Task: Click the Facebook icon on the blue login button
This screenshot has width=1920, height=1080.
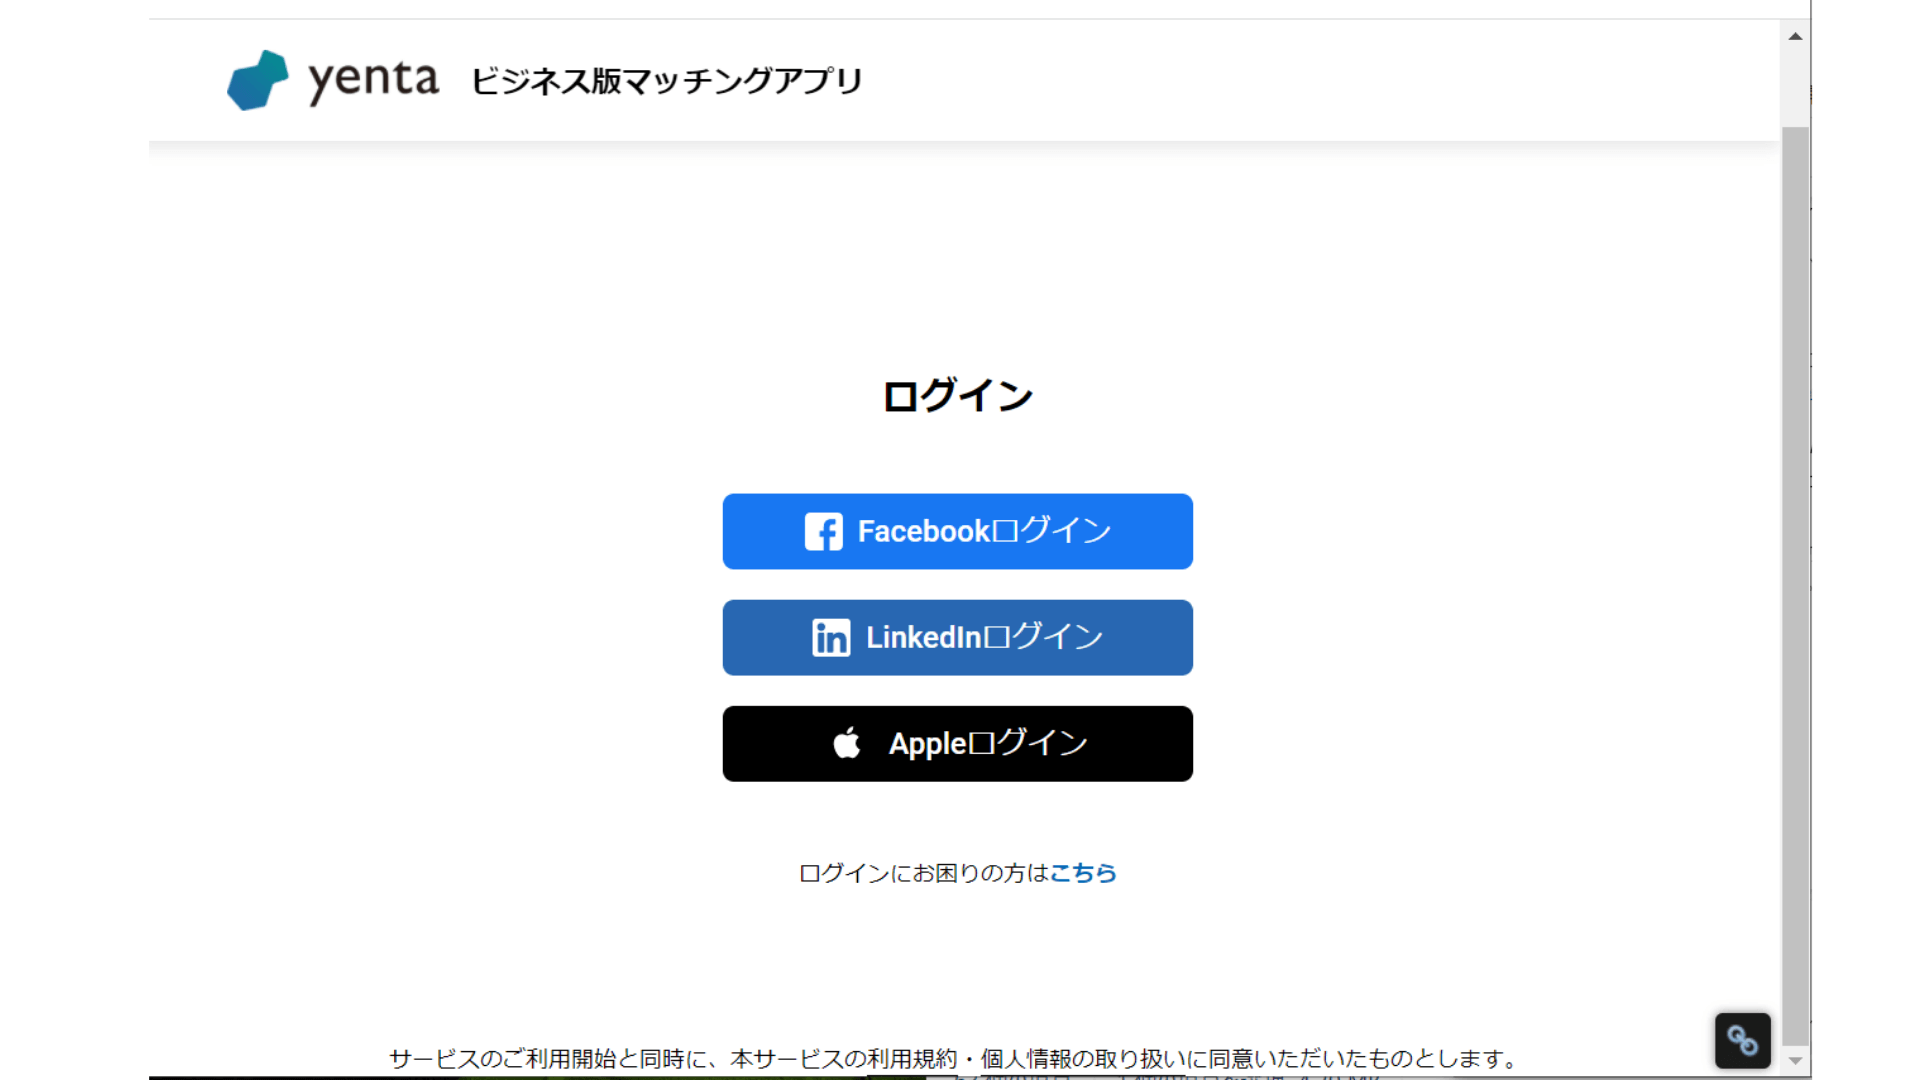Action: coord(824,531)
